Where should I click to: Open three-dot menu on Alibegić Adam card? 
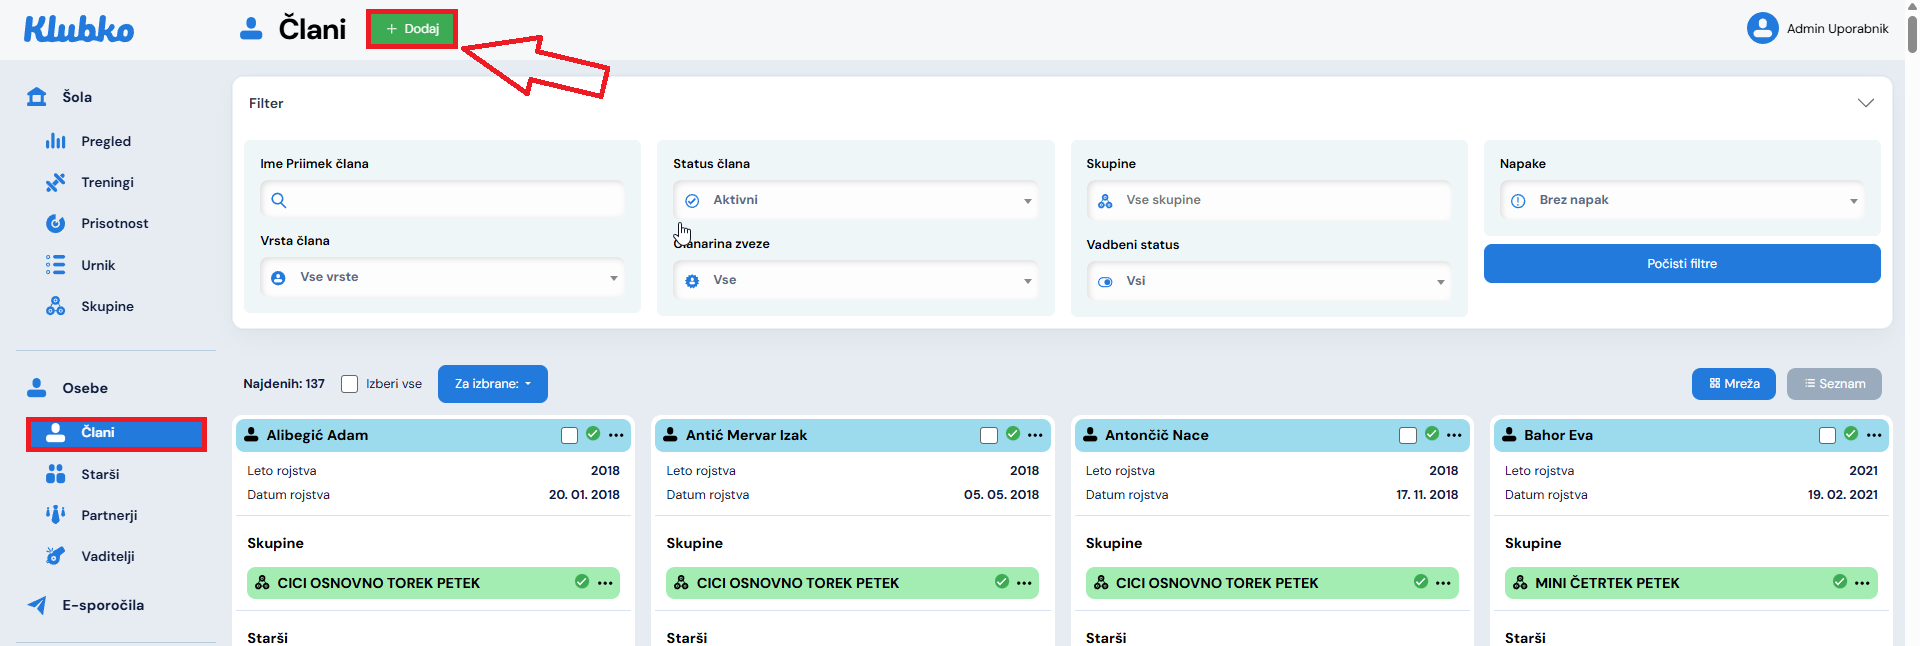click(616, 435)
